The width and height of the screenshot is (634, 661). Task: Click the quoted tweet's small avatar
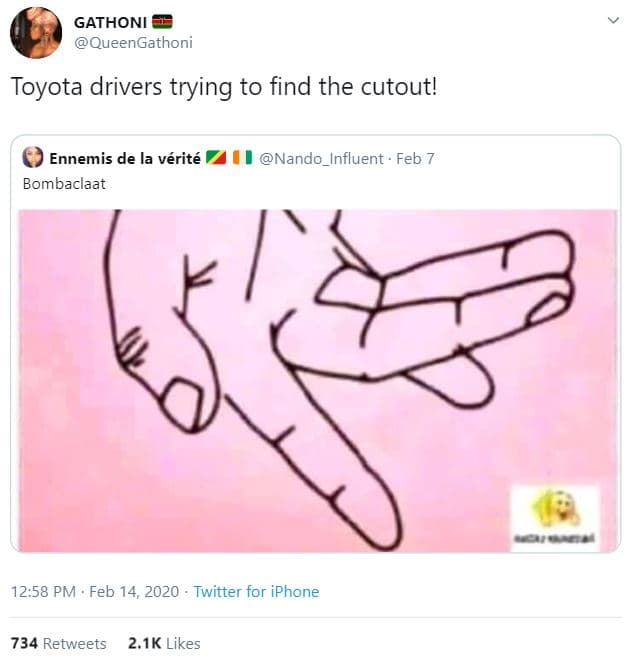[33, 158]
